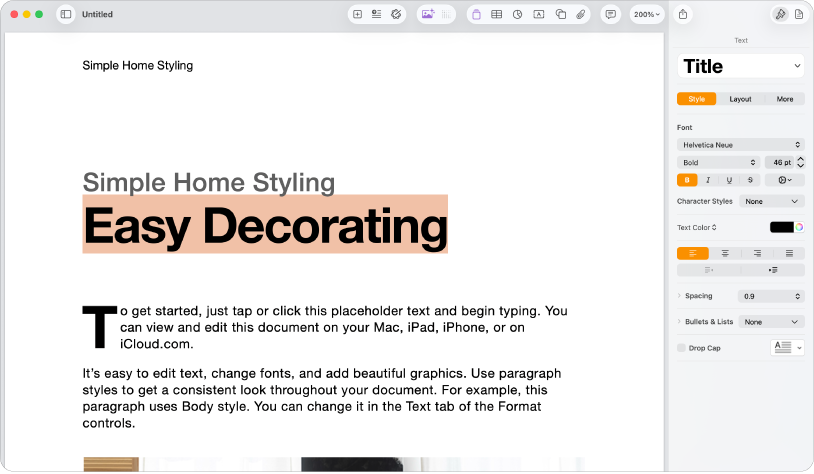
Task: Open the Document inspector icon
Action: point(799,15)
